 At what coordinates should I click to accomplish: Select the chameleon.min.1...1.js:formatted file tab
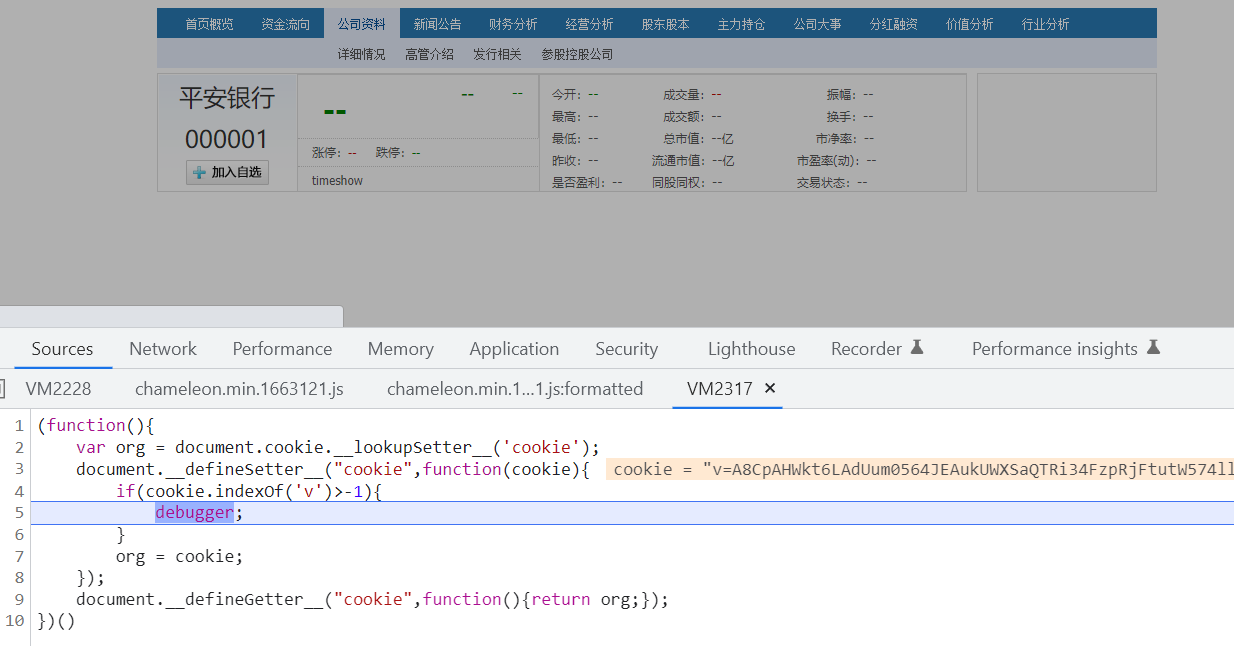[515, 389]
